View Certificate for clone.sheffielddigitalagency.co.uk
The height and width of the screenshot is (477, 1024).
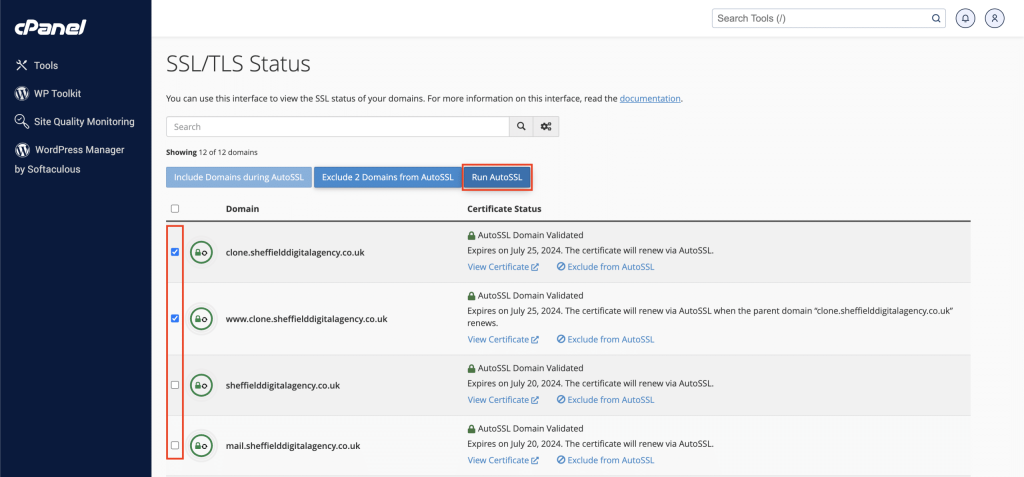(x=503, y=267)
